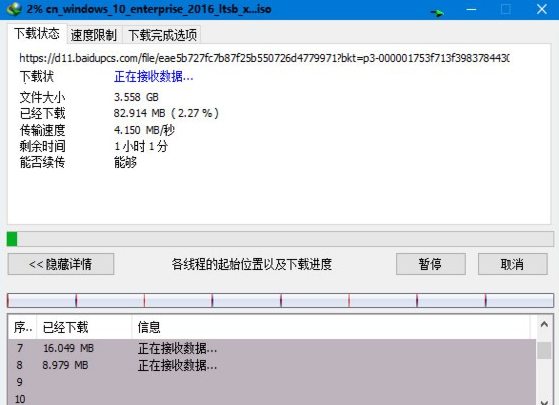Image resolution: width=559 pixels, height=405 pixels.
Task: Click the caption 各线程的起始位置以及下载进度
Action: 252,264
